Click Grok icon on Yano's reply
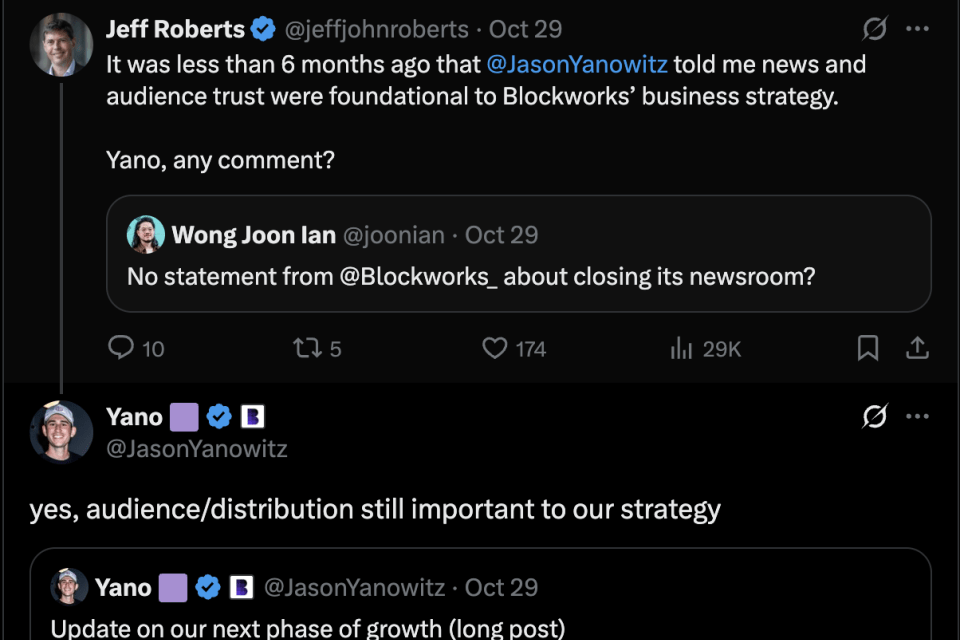960x640 pixels. tap(874, 417)
